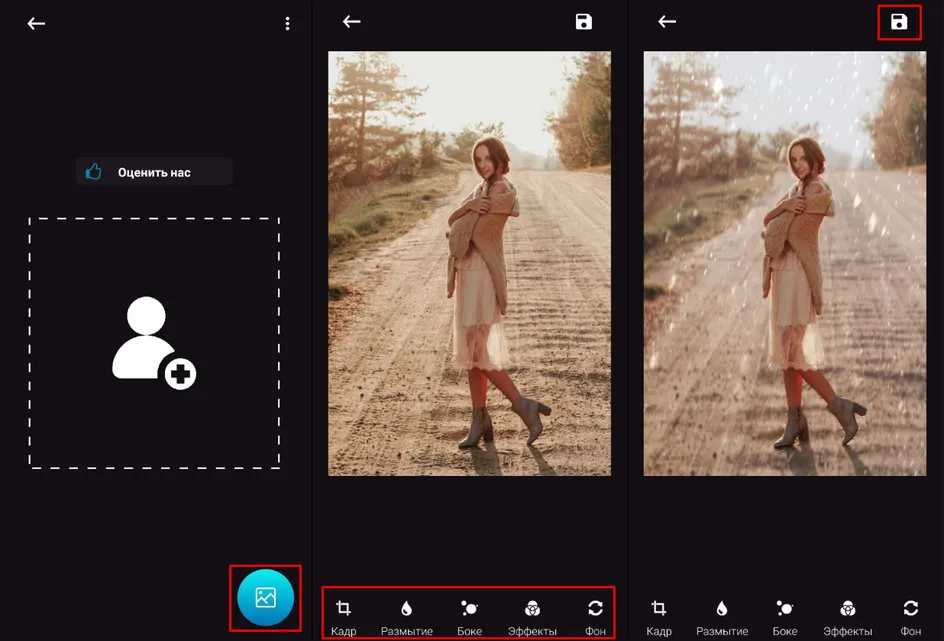The height and width of the screenshot is (641, 944).
Task: Tap dashed add-person photo placeholder
Action: tap(154, 343)
